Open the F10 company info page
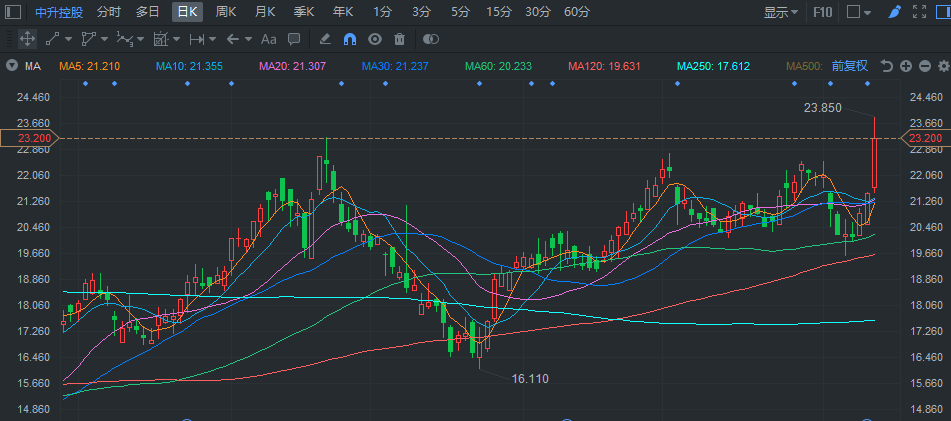Image resolution: width=951 pixels, height=421 pixels. pyautogui.click(x=822, y=12)
